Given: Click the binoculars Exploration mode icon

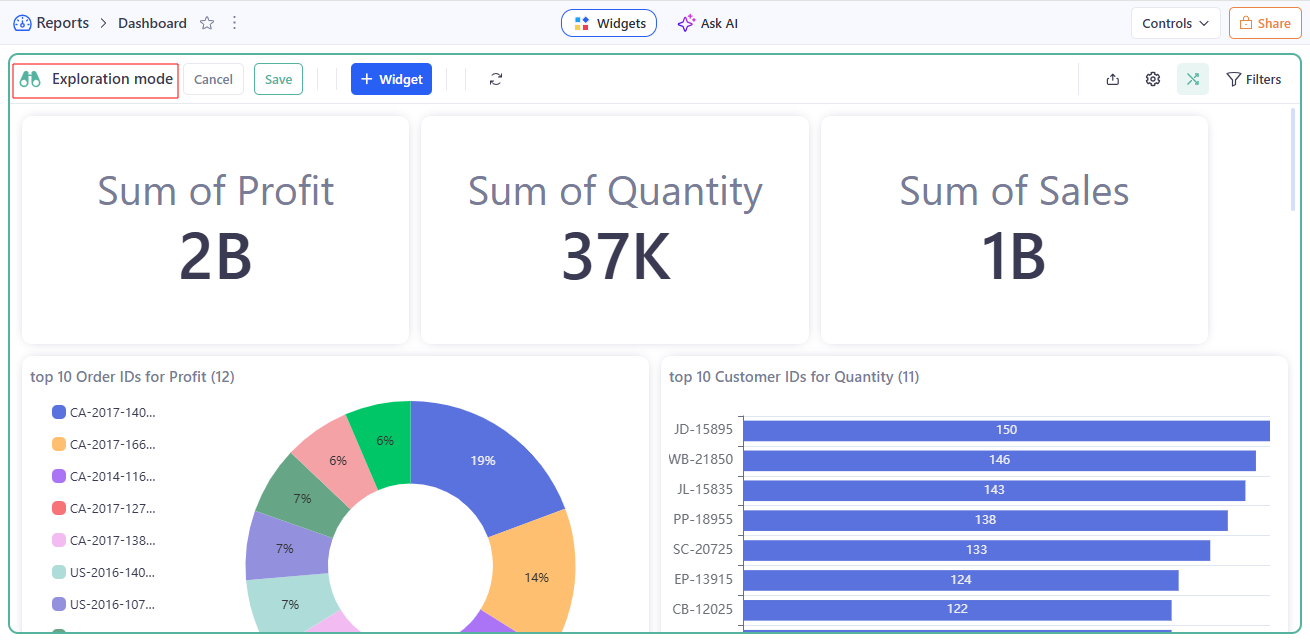Looking at the screenshot, I should click(x=30, y=79).
